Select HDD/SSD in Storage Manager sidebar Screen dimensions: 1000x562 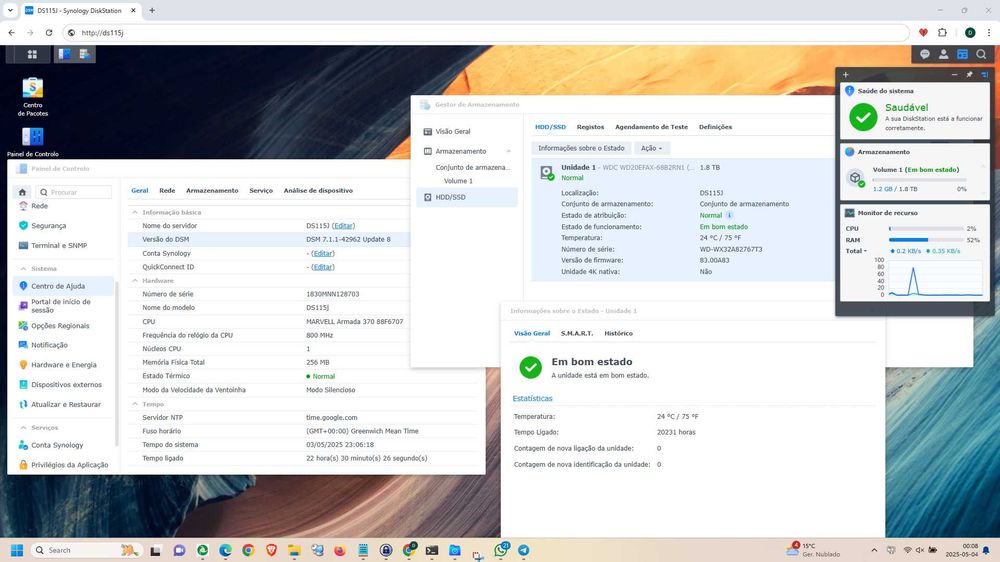(x=467, y=197)
